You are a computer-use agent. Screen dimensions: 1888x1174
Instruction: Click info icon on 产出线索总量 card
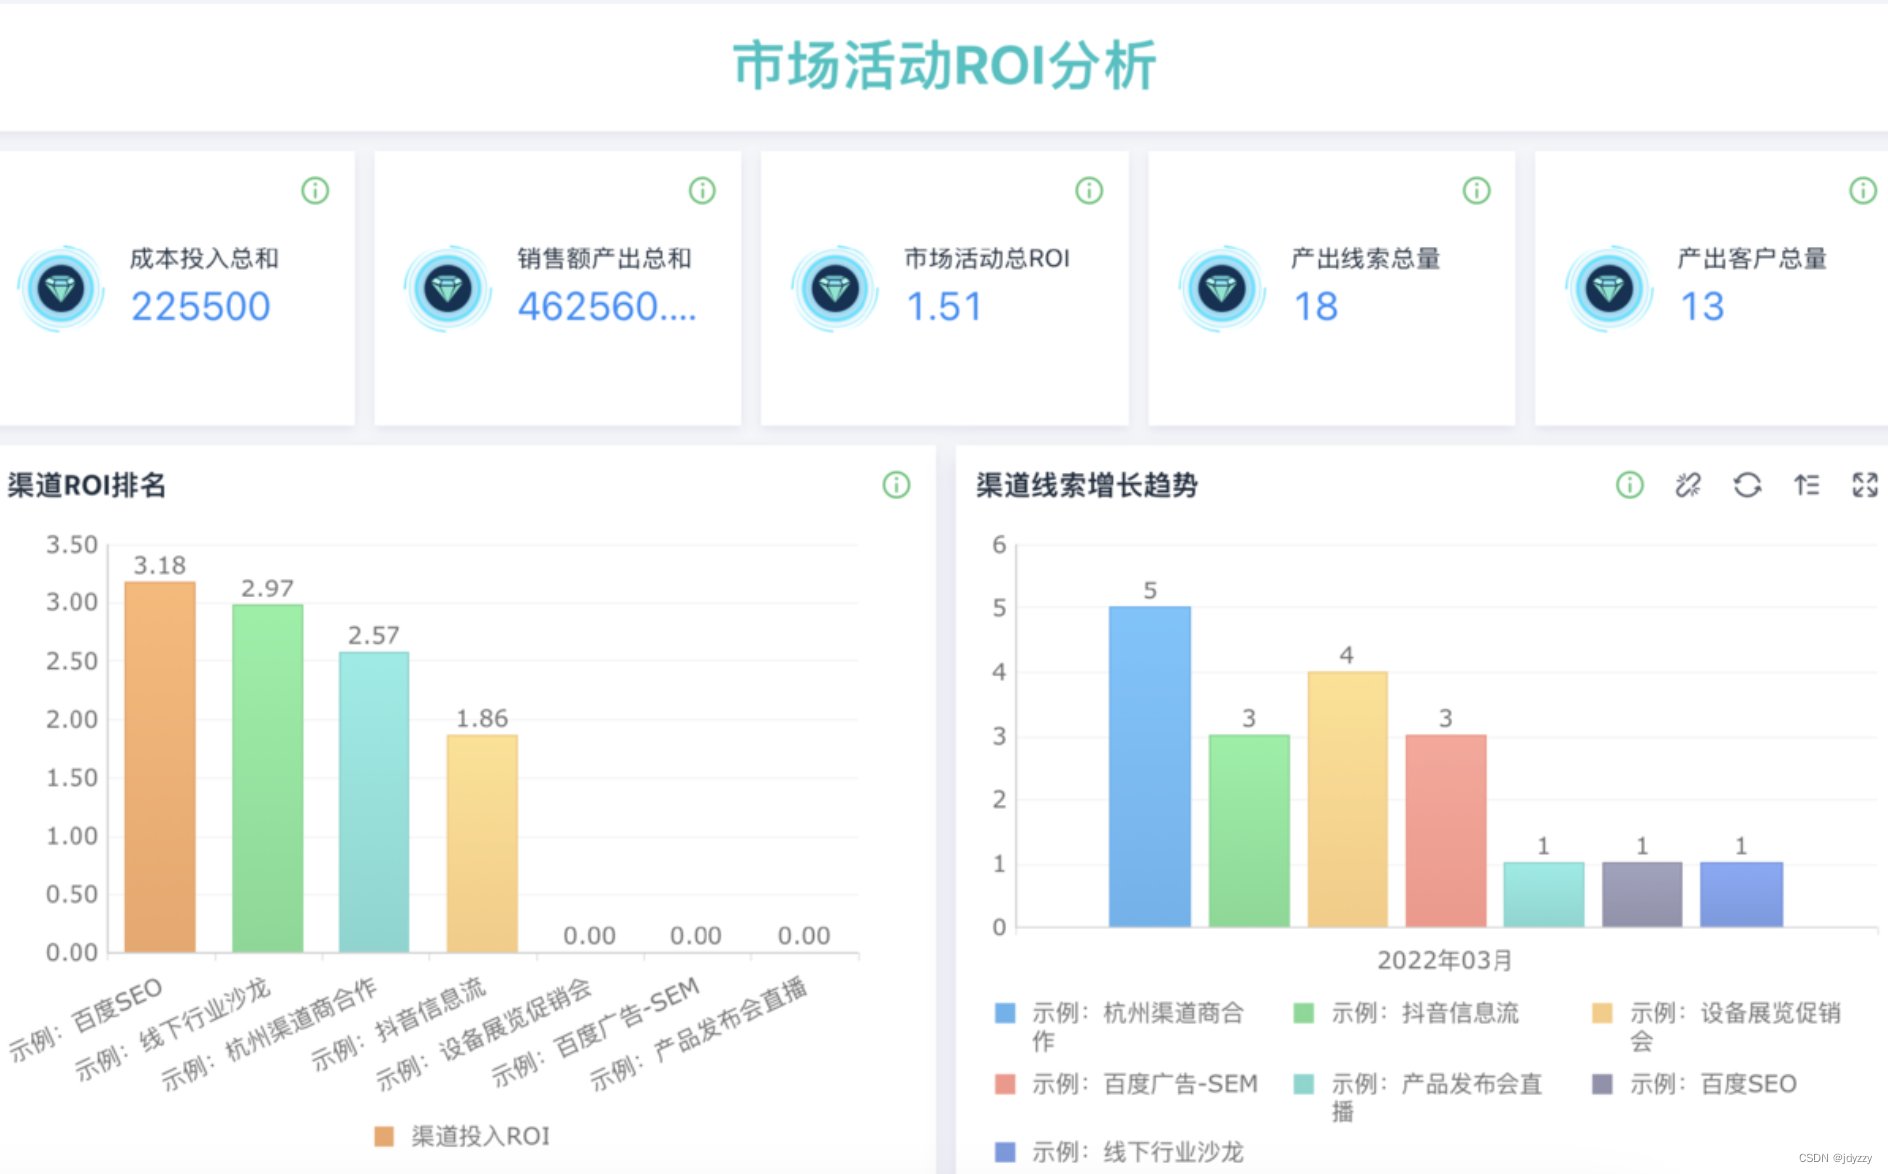point(1476,190)
